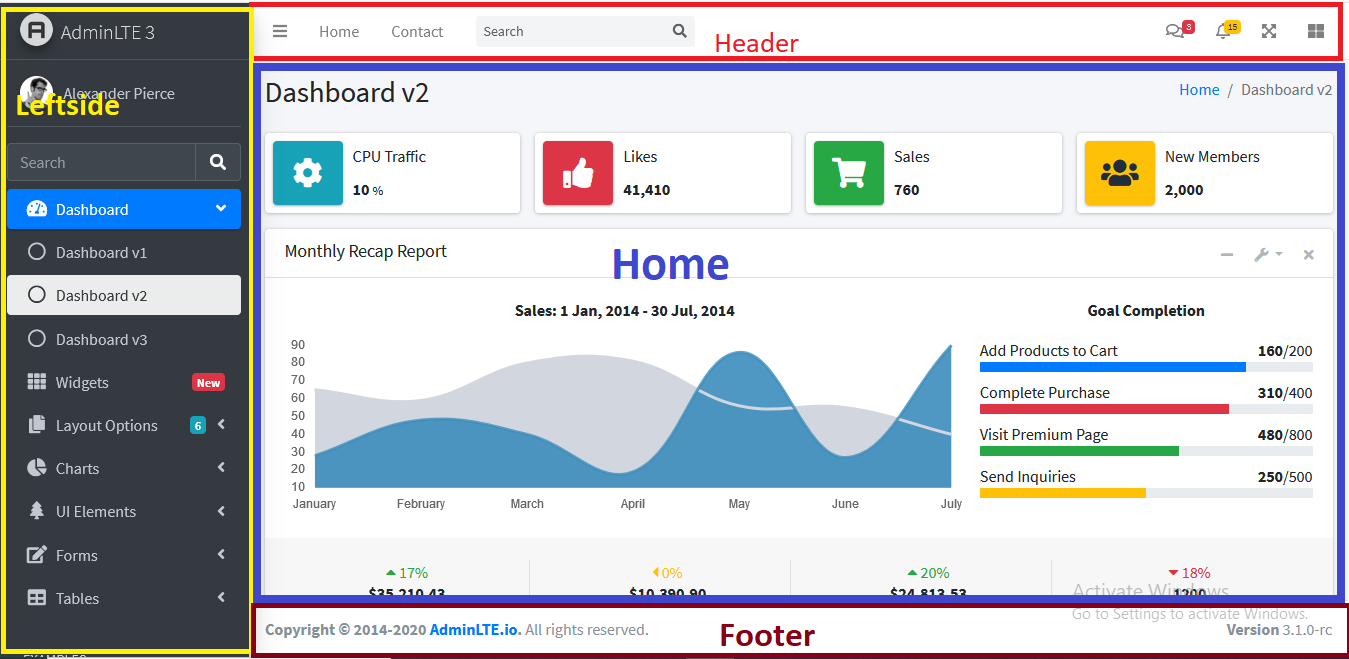Click the New Members group icon
1349x659 pixels.
pyautogui.click(x=1119, y=173)
